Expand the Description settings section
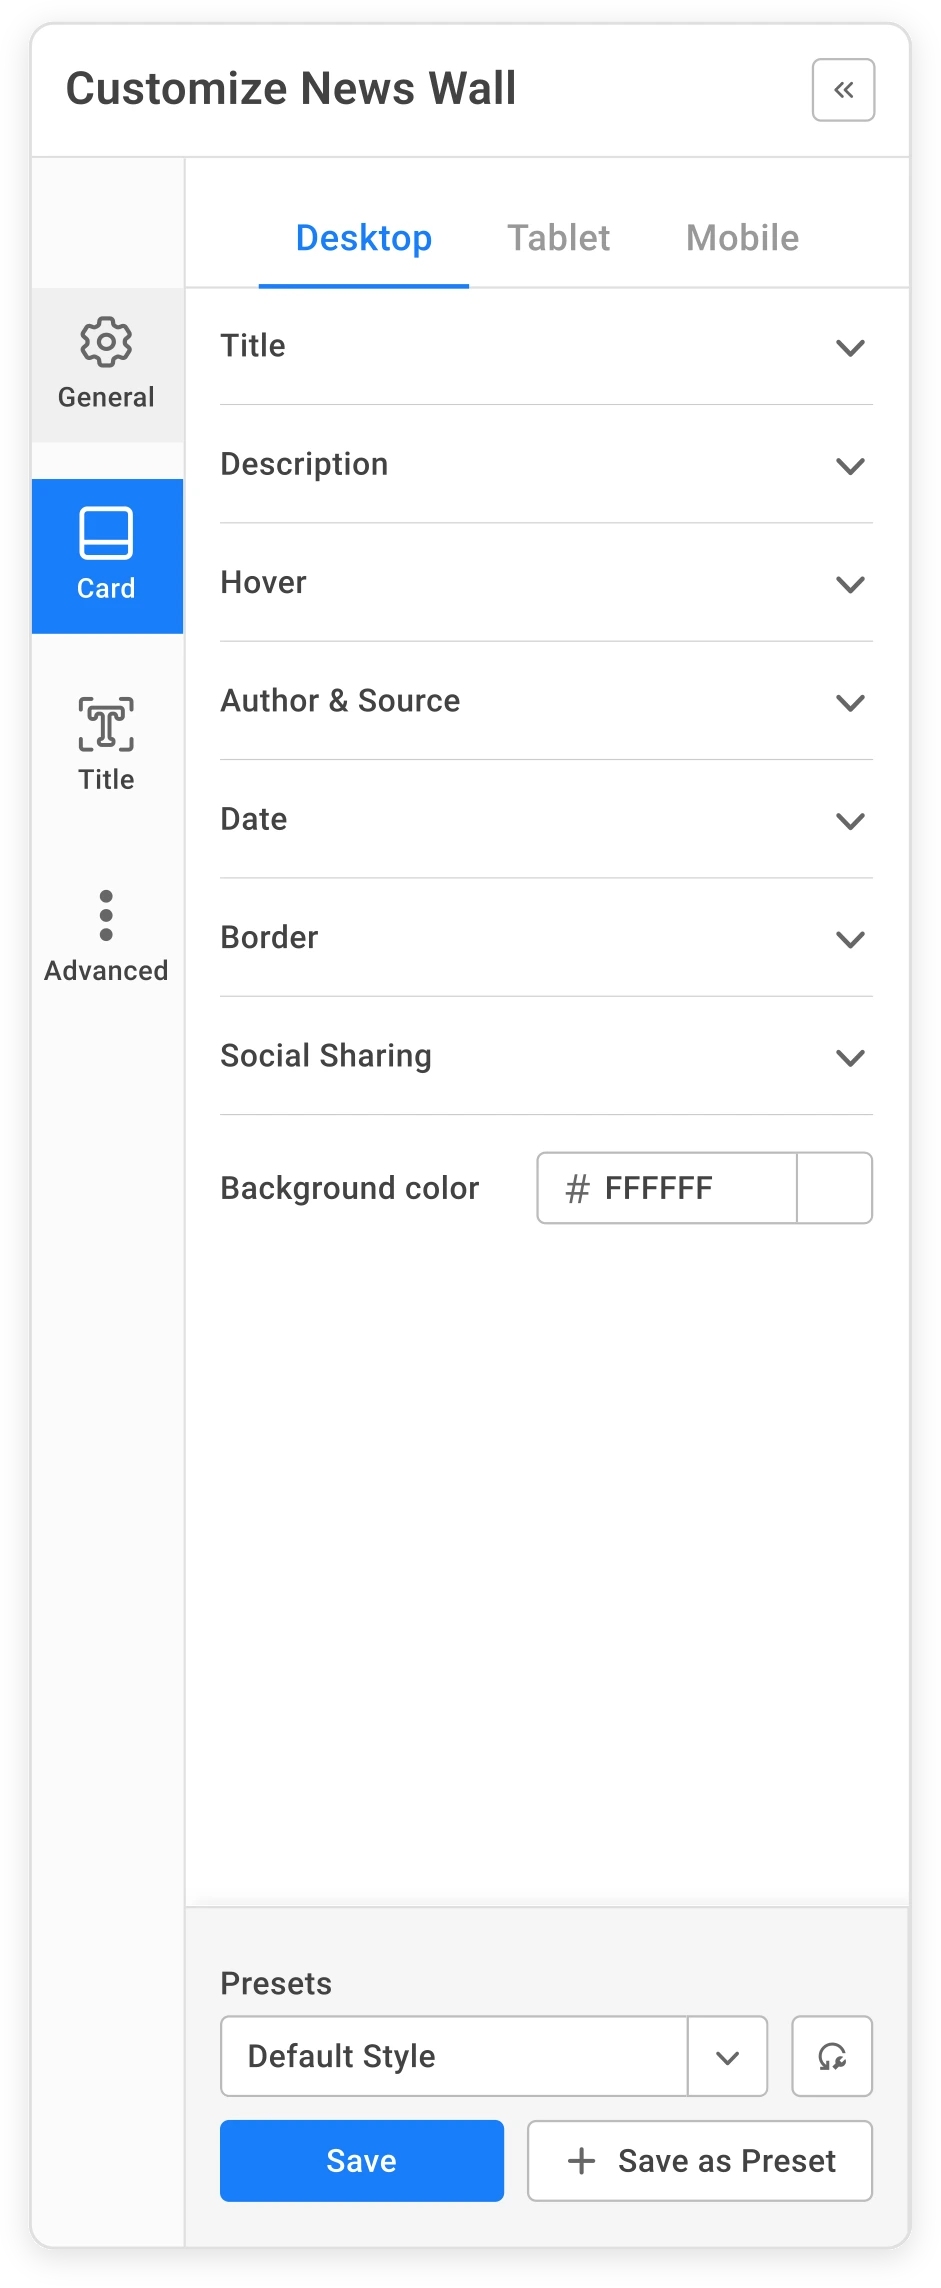941x2288 pixels. (x=849, y=465)
